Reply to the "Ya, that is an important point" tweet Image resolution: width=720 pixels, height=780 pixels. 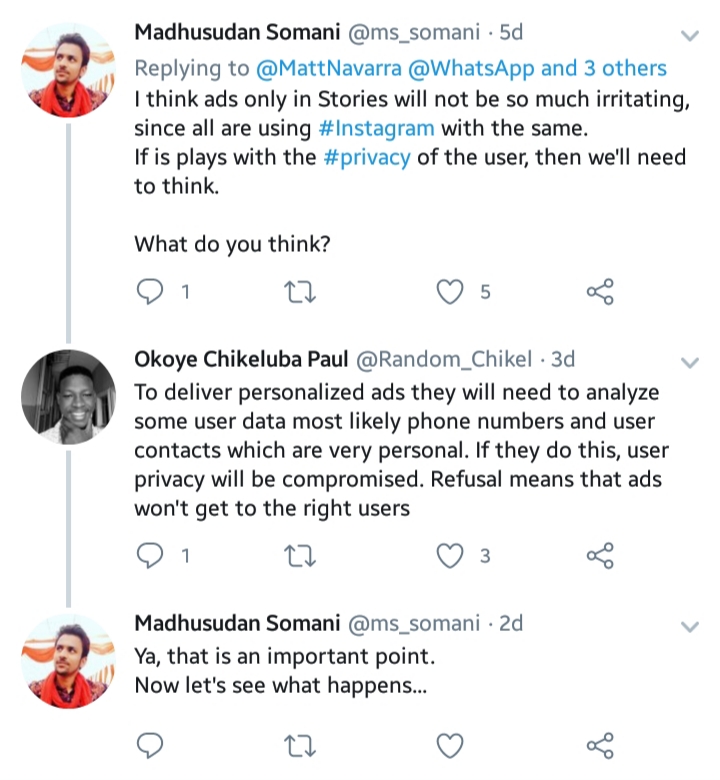(x=149, y=745)
